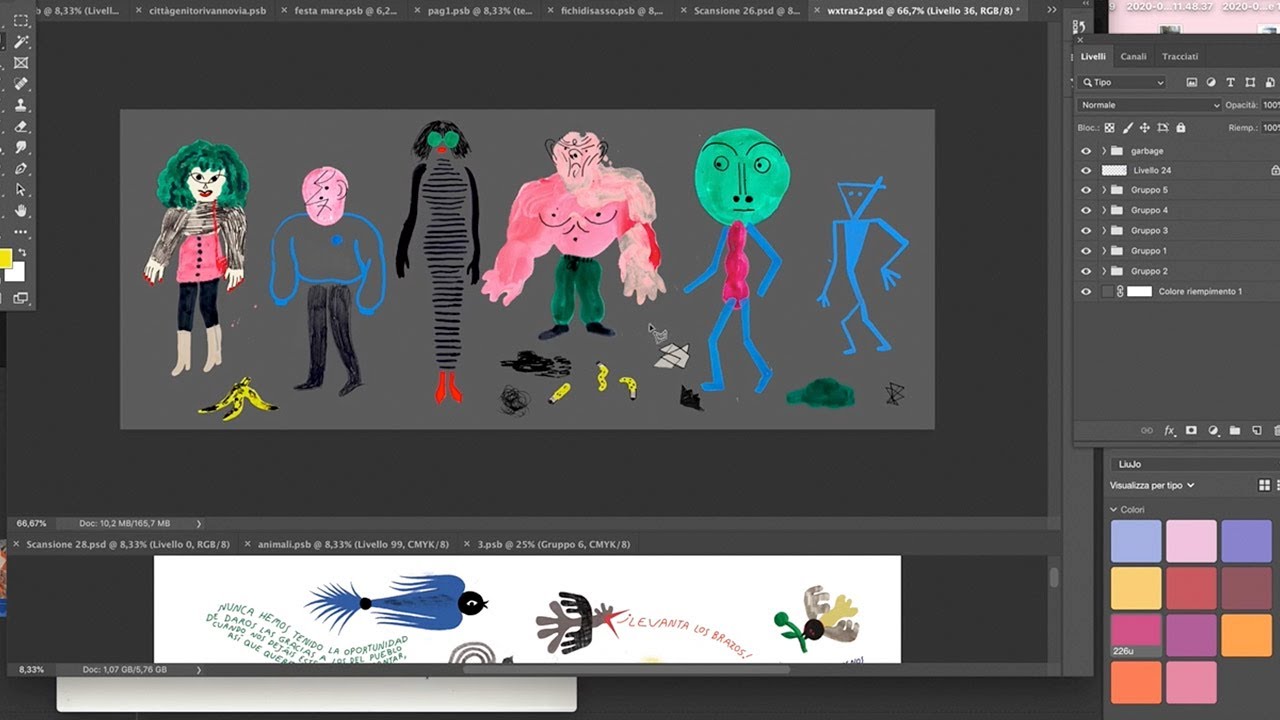The width and height of the screenshot is (1280, 720).
Task: Hide the garbage group layer
Action: 1086,151
